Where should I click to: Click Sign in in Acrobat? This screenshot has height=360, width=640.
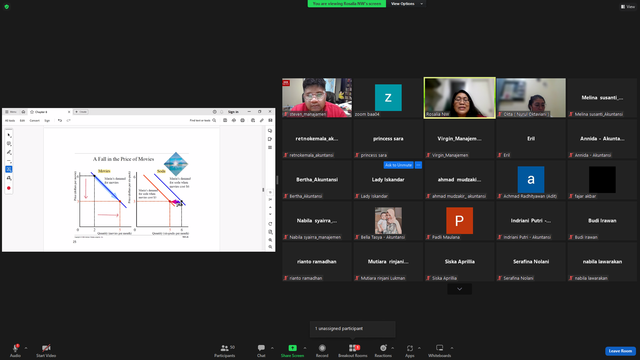[233, 112]
